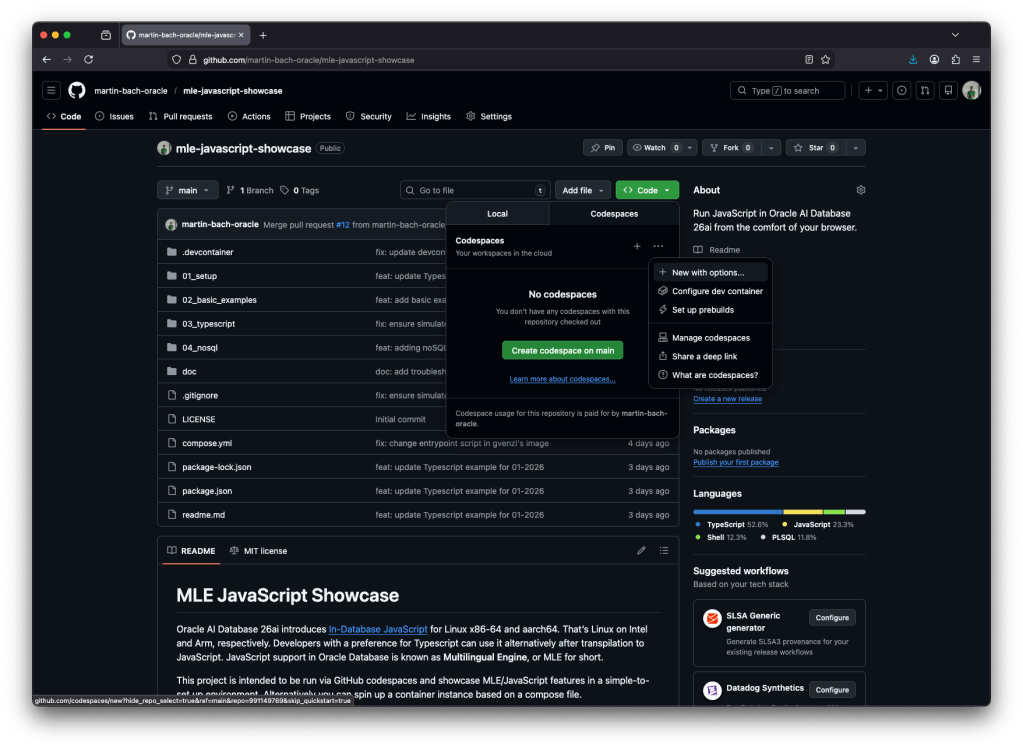1023x749 pixels.
Task: Open Learn more about codespaces link
Action: pyautogui.click(x=562, y=379)
